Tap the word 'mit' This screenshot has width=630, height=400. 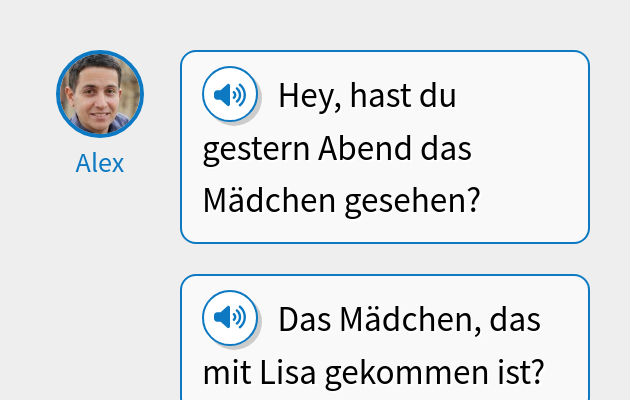(x=226, y=373)
